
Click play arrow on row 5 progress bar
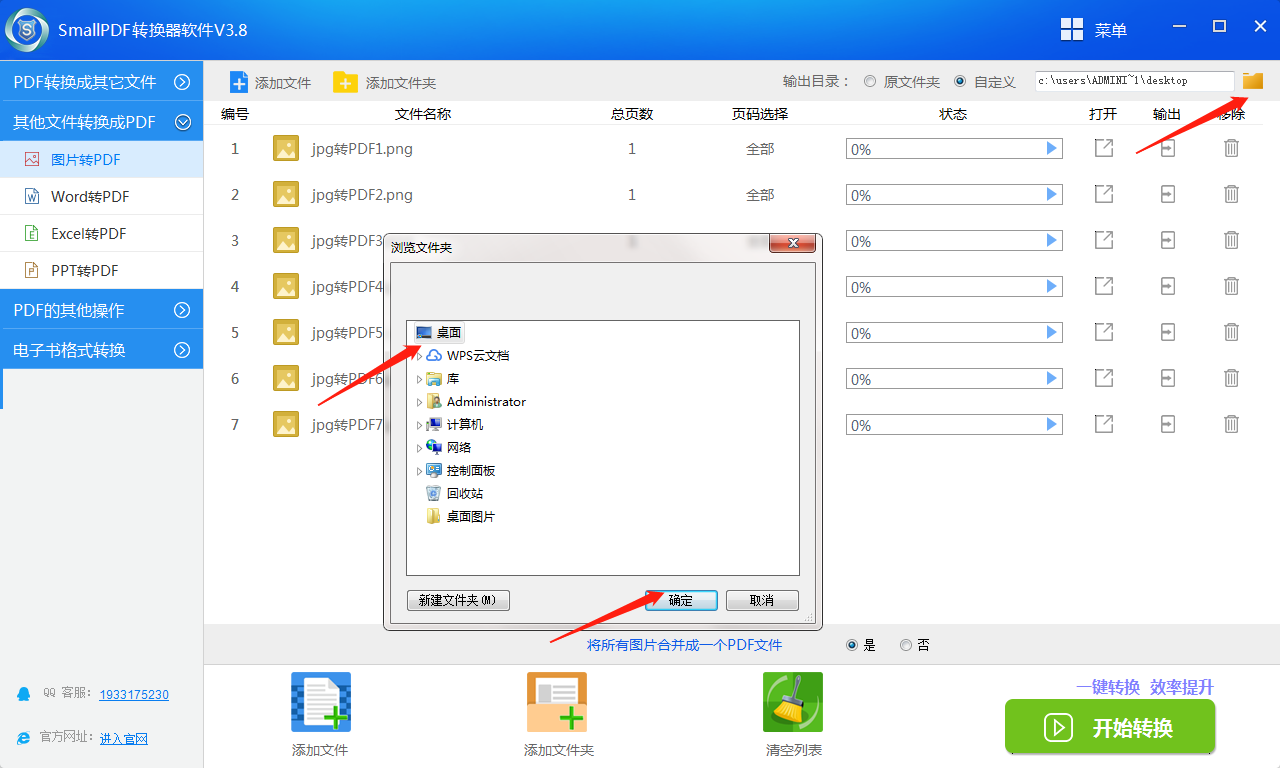(x=1051, y=332)
